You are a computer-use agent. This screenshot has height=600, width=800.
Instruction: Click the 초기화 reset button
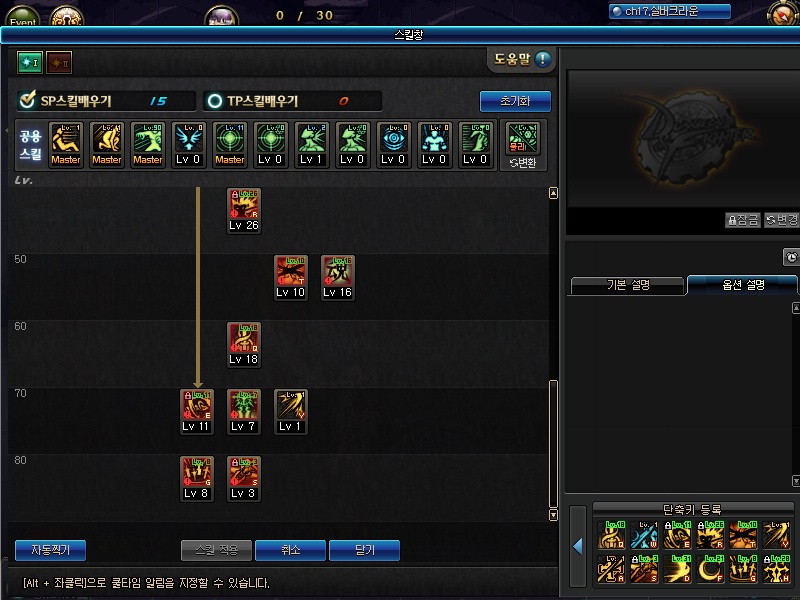pyautogui.click(x=515, y=101)
